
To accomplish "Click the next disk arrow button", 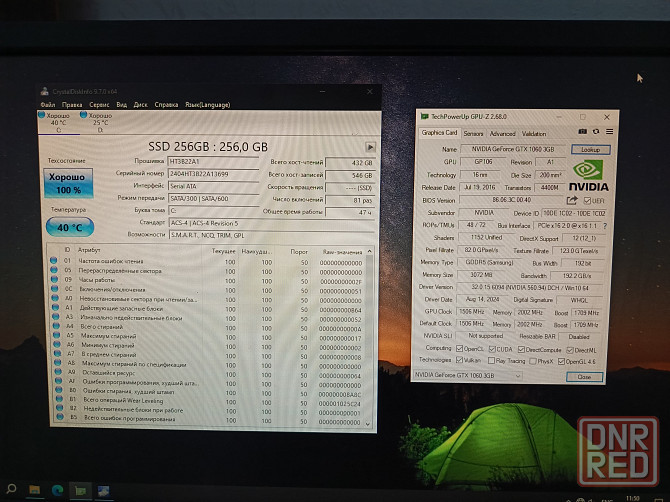I will (x=370, y=146).
